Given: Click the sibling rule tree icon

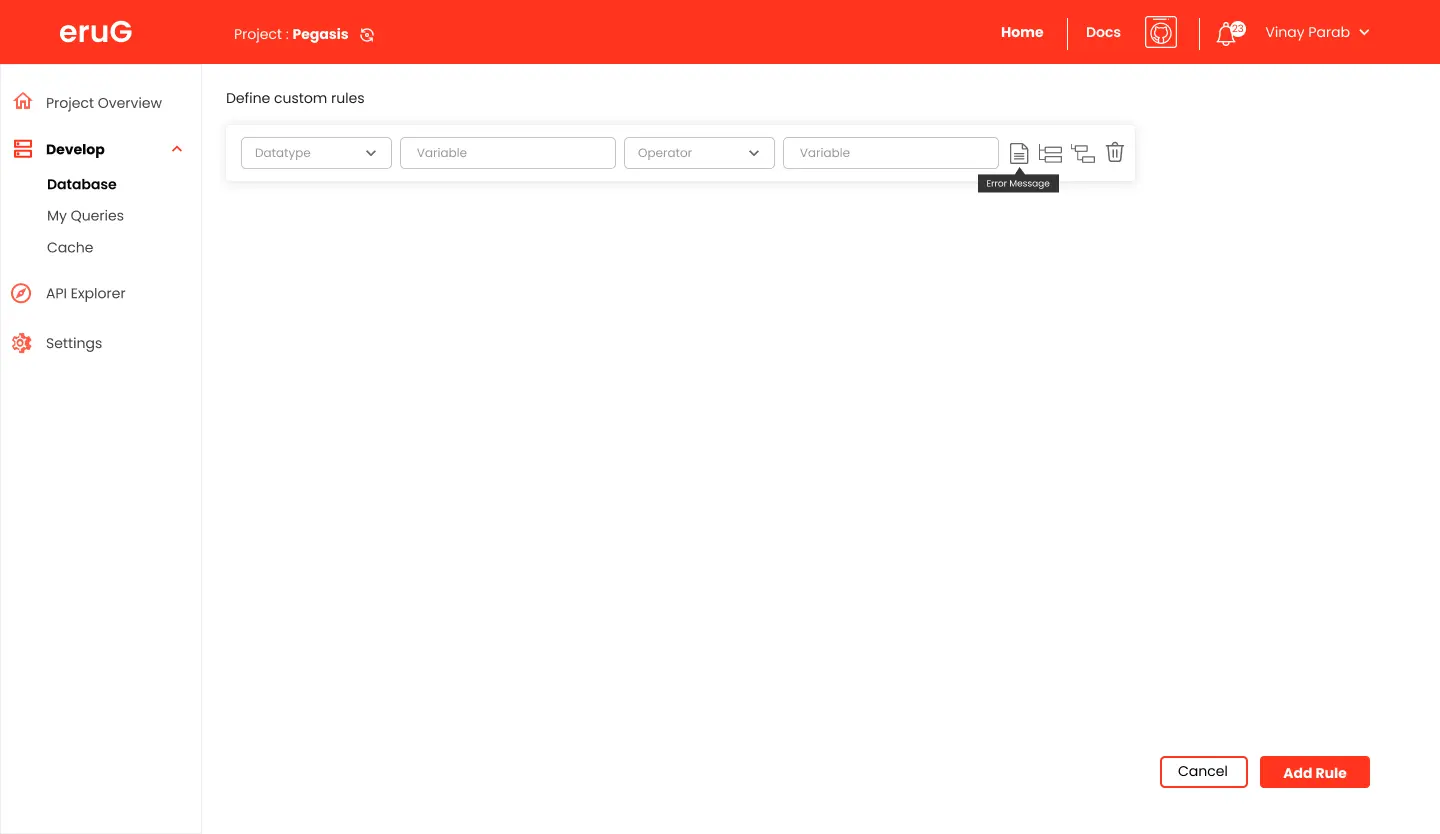Looking at the screenshot, I should pos(1050,153).
